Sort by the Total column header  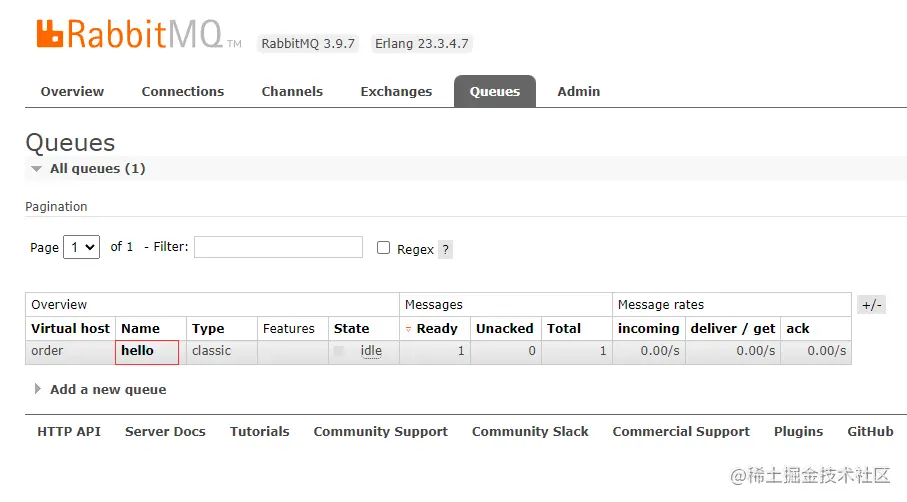click(x=564, y=328)
